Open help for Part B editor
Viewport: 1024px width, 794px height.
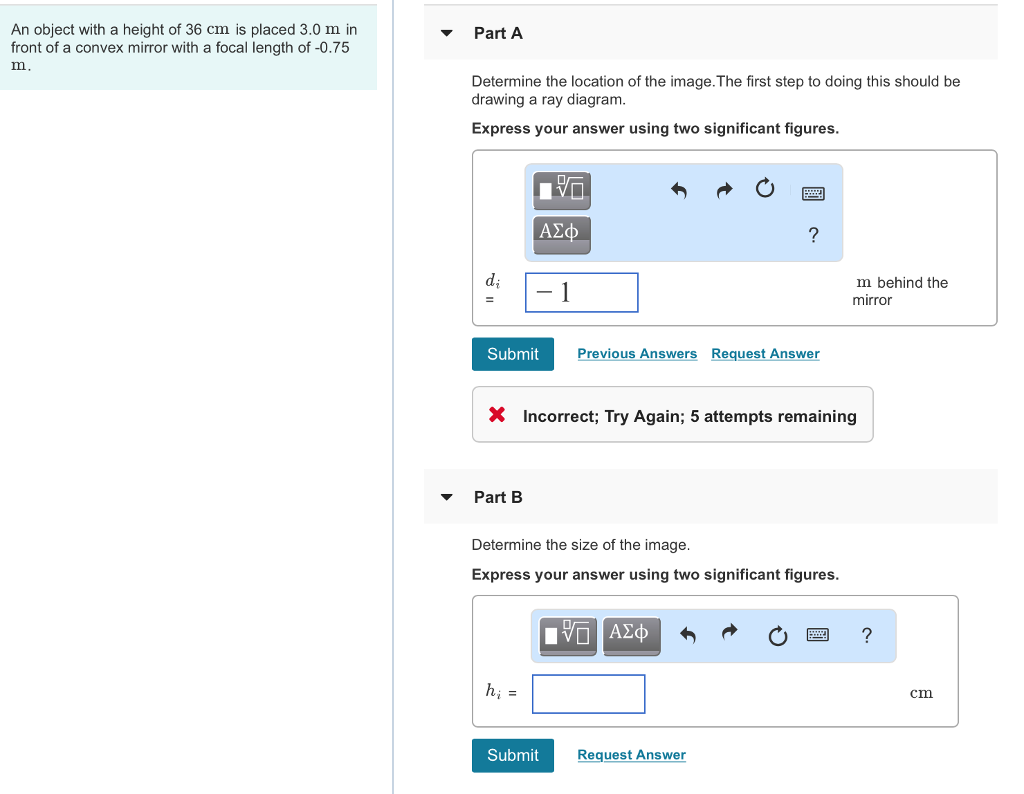pos(866,635)
